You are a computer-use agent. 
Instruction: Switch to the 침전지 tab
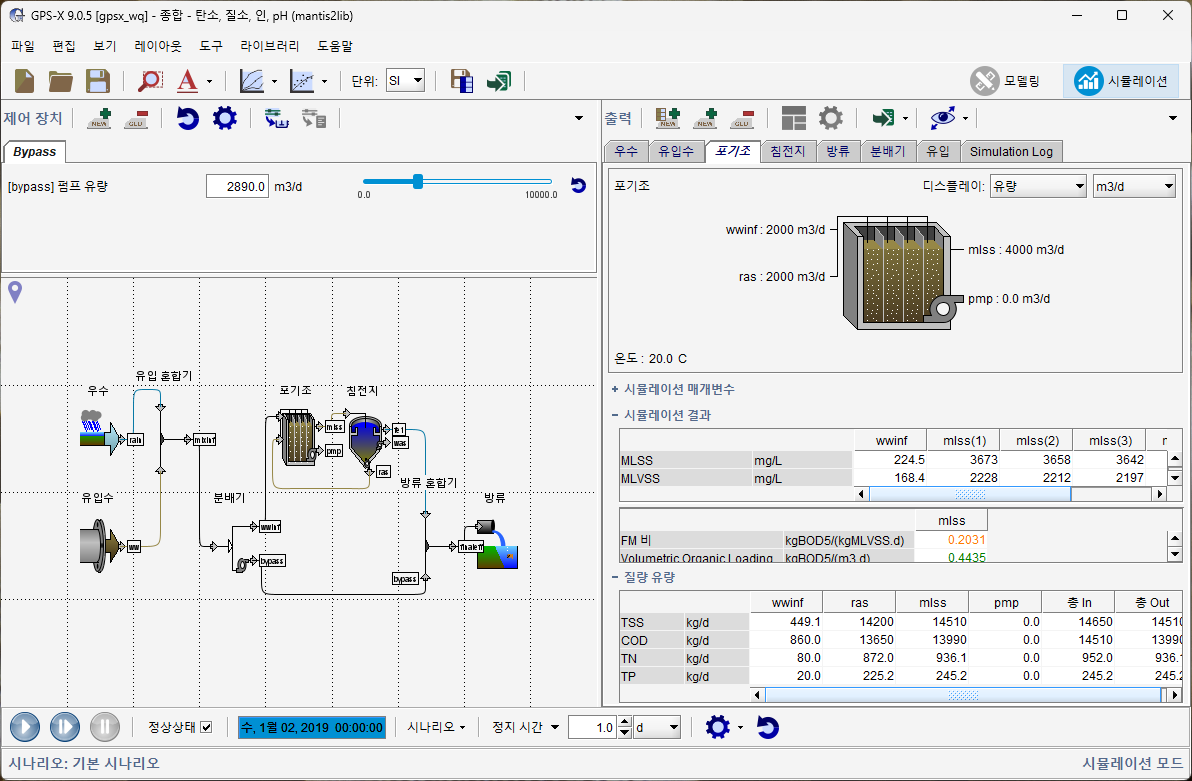click(787, 151)
